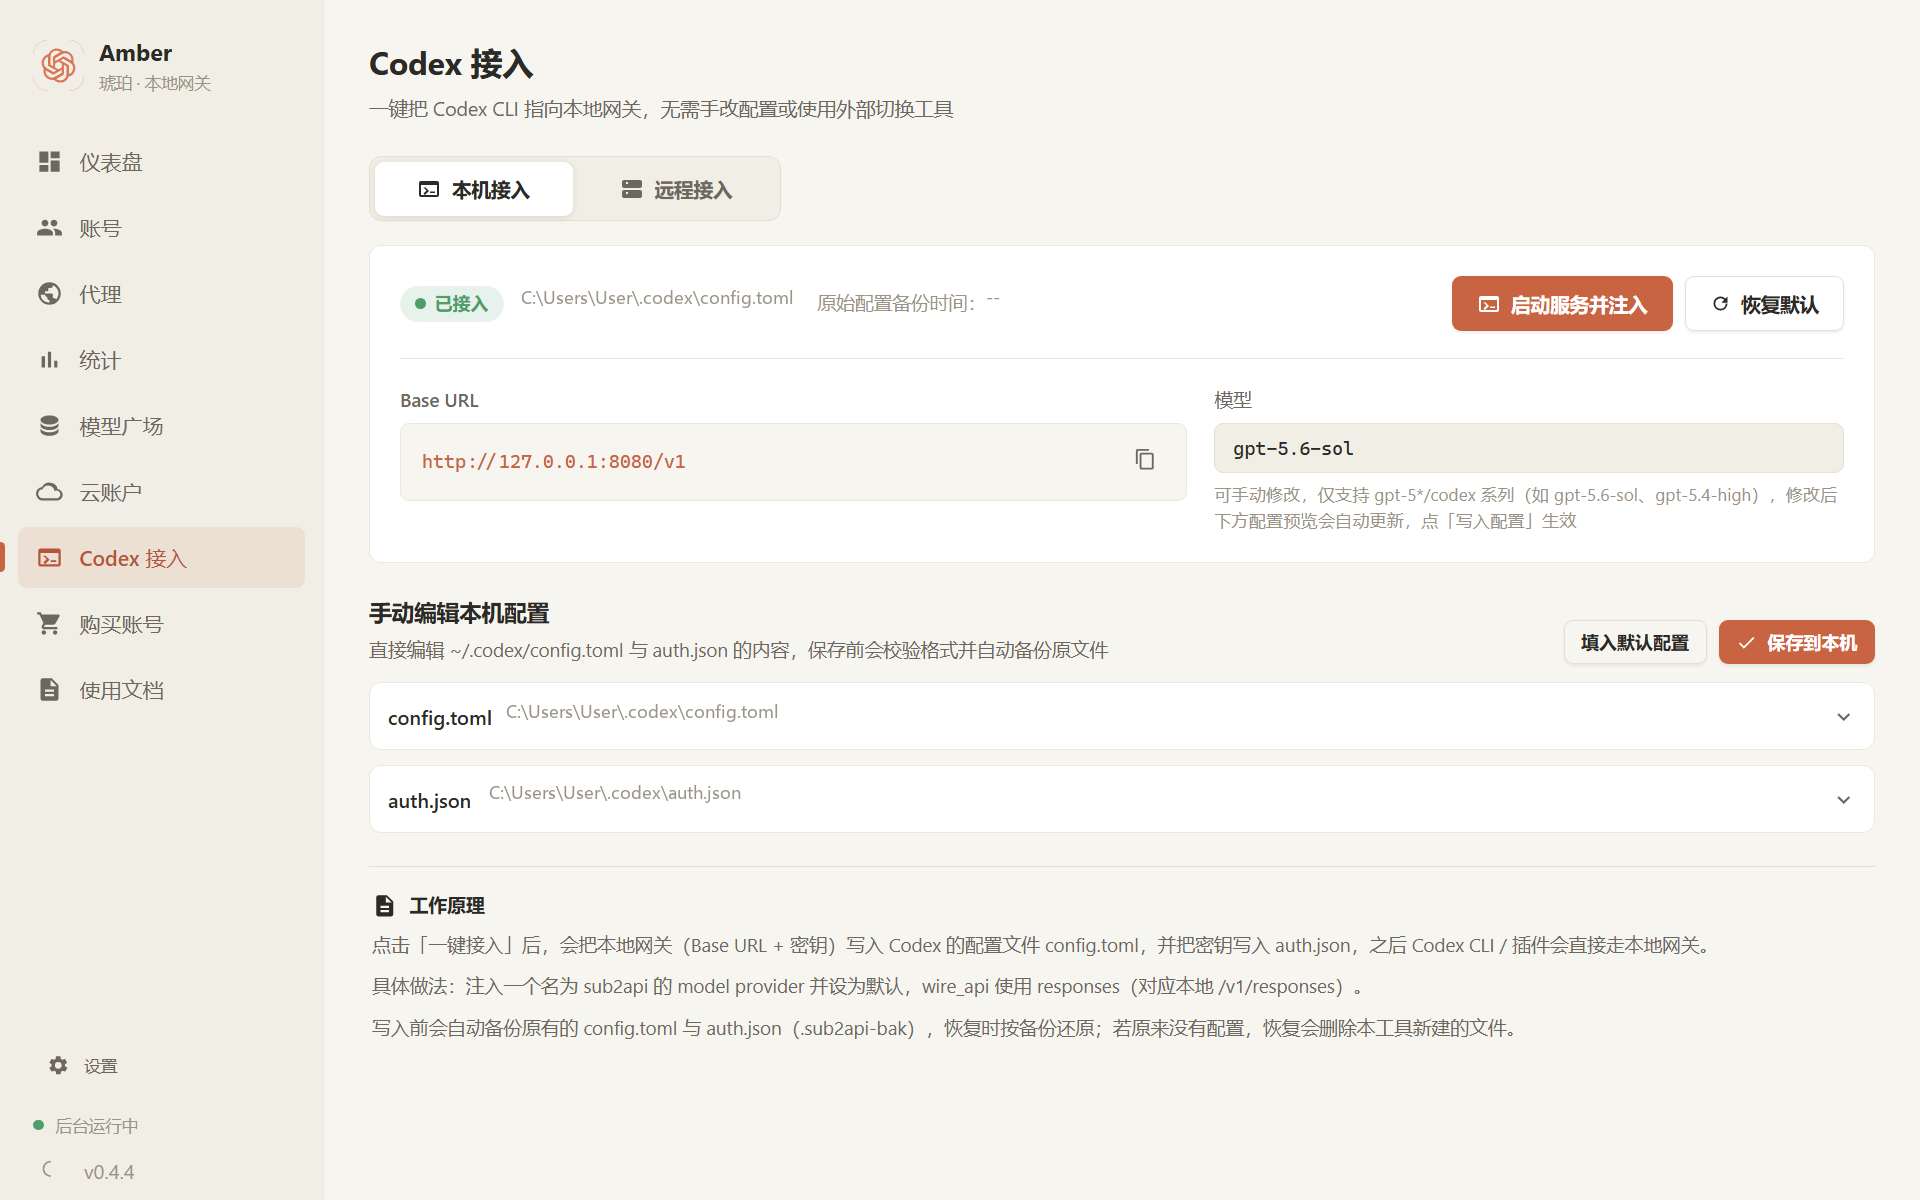Select Codex 接入 in the sidebar
Screen dimensions: 1920x1200
pyautogui.click(x=161, y=558)
